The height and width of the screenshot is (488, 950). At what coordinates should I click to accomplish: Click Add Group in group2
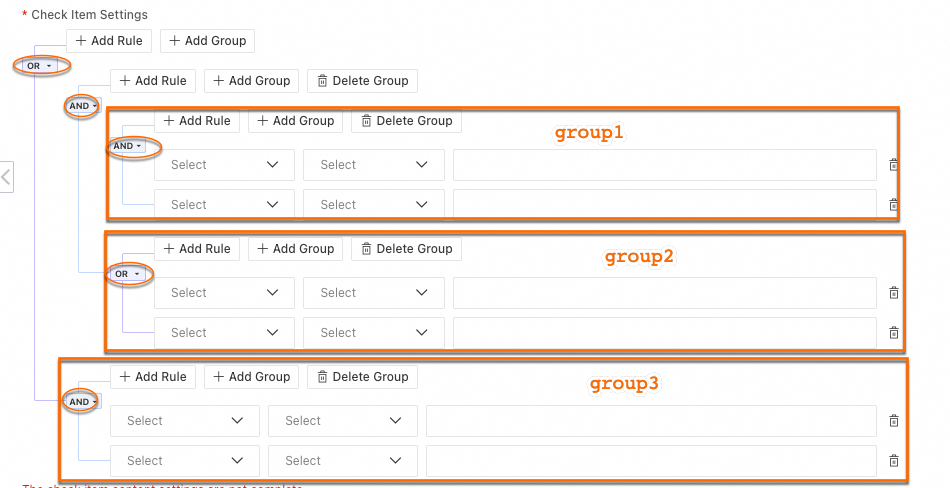pyautogui.click(x=295, y=249)
